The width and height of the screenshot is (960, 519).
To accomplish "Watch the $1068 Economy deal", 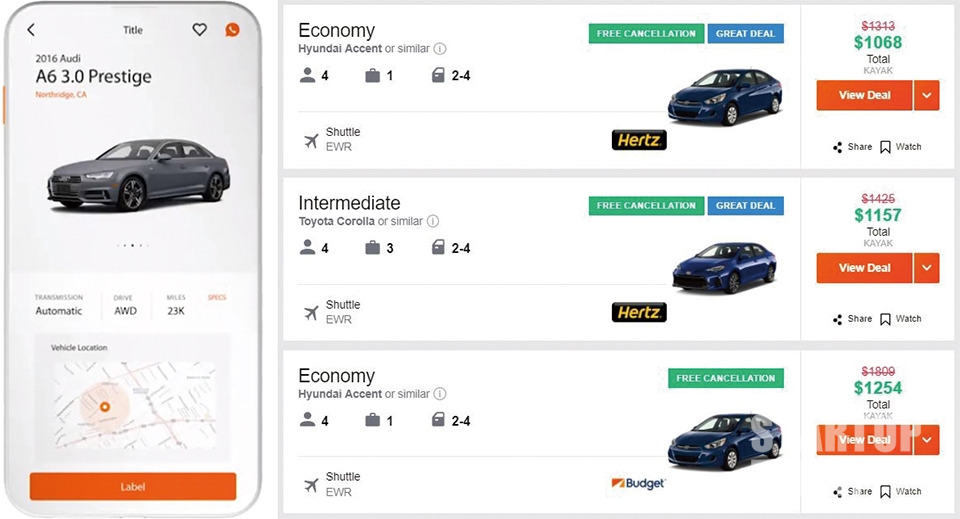I will pos(901,147).
